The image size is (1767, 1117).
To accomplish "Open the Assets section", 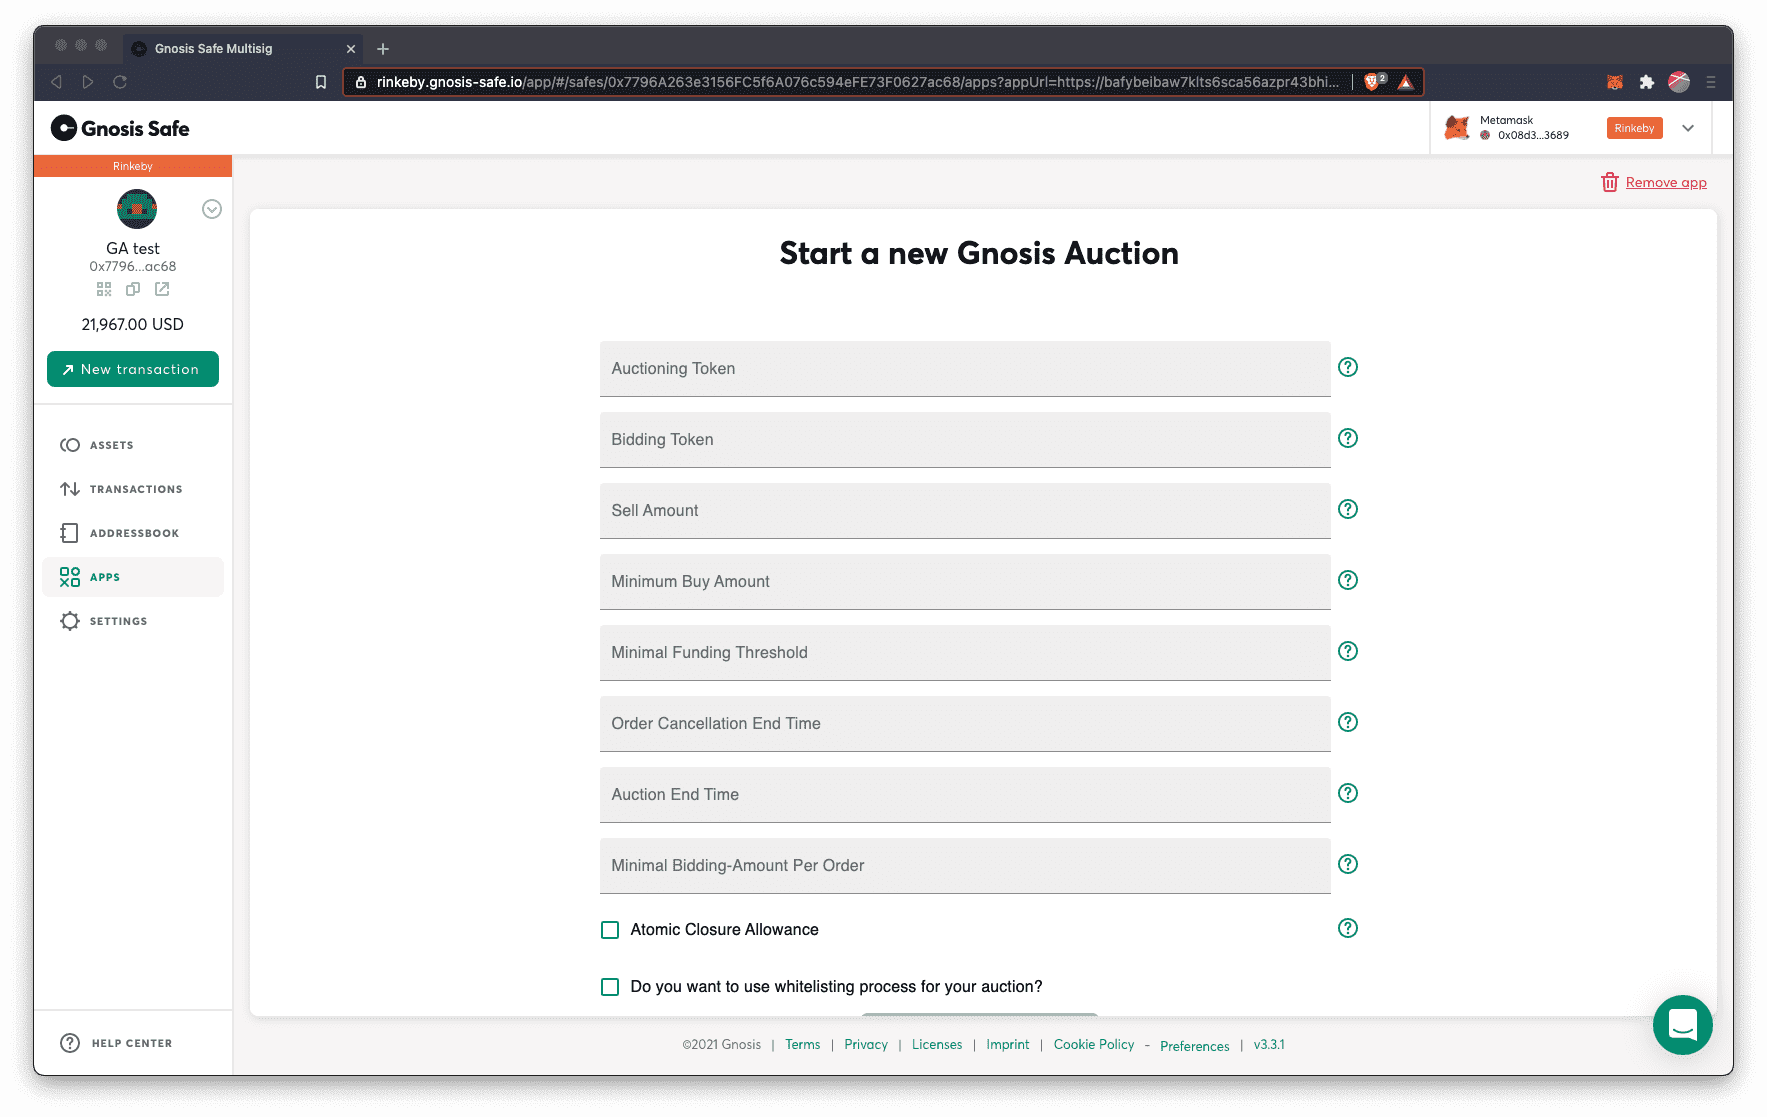I will pyautogui.click(x=133, y=445).
